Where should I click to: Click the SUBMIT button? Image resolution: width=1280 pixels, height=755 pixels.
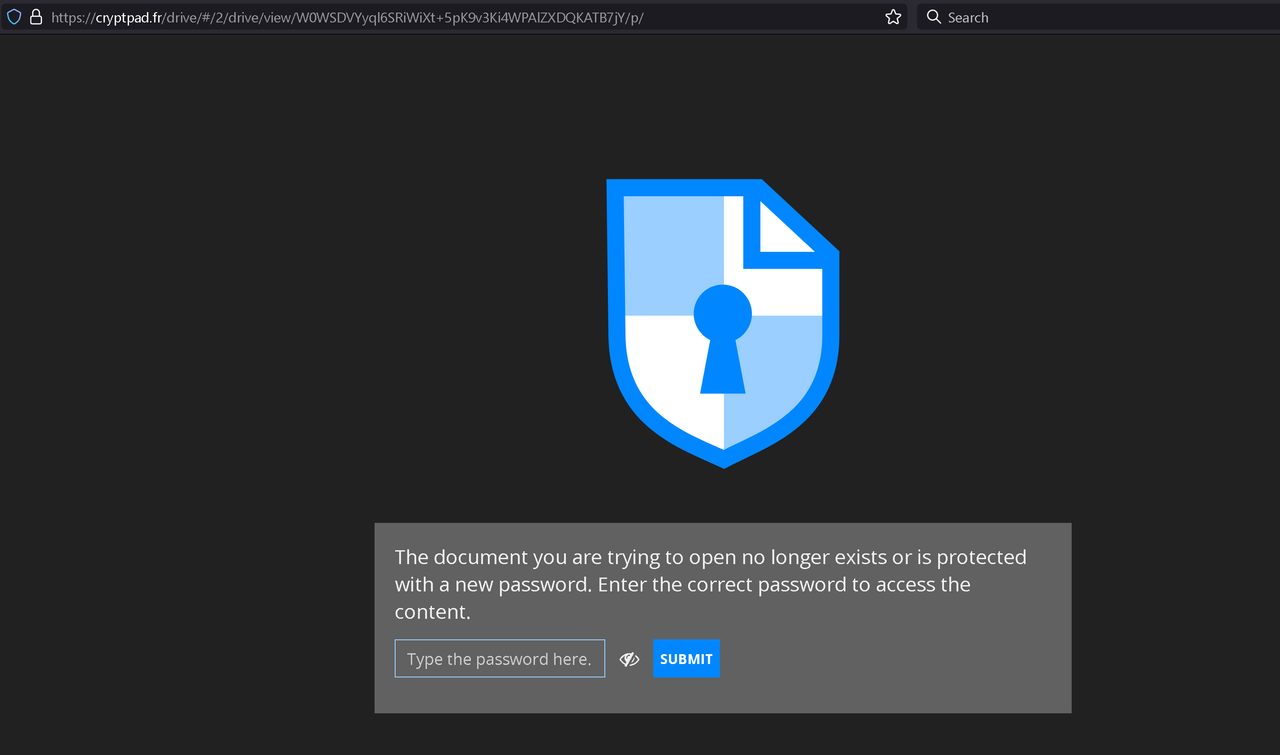click(x=686, y=659)
